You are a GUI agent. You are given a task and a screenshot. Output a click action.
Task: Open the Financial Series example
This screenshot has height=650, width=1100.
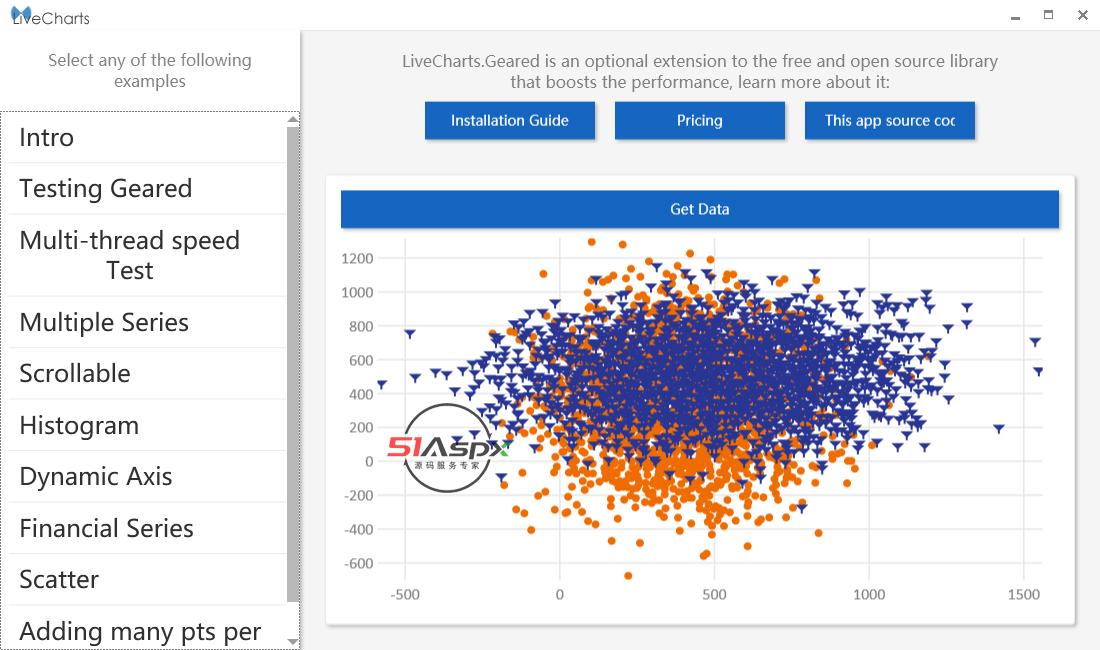point(147,529)
